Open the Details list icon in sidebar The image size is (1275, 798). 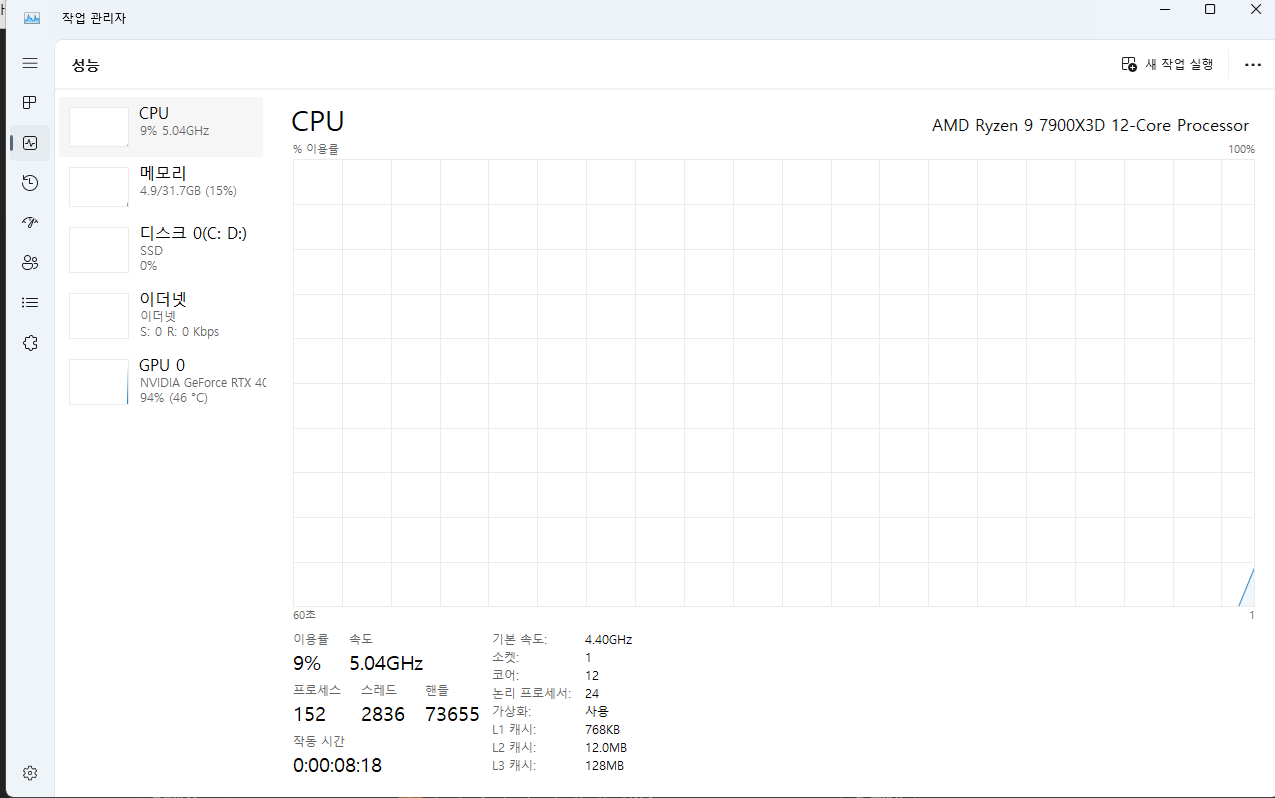tap(30, 302)
